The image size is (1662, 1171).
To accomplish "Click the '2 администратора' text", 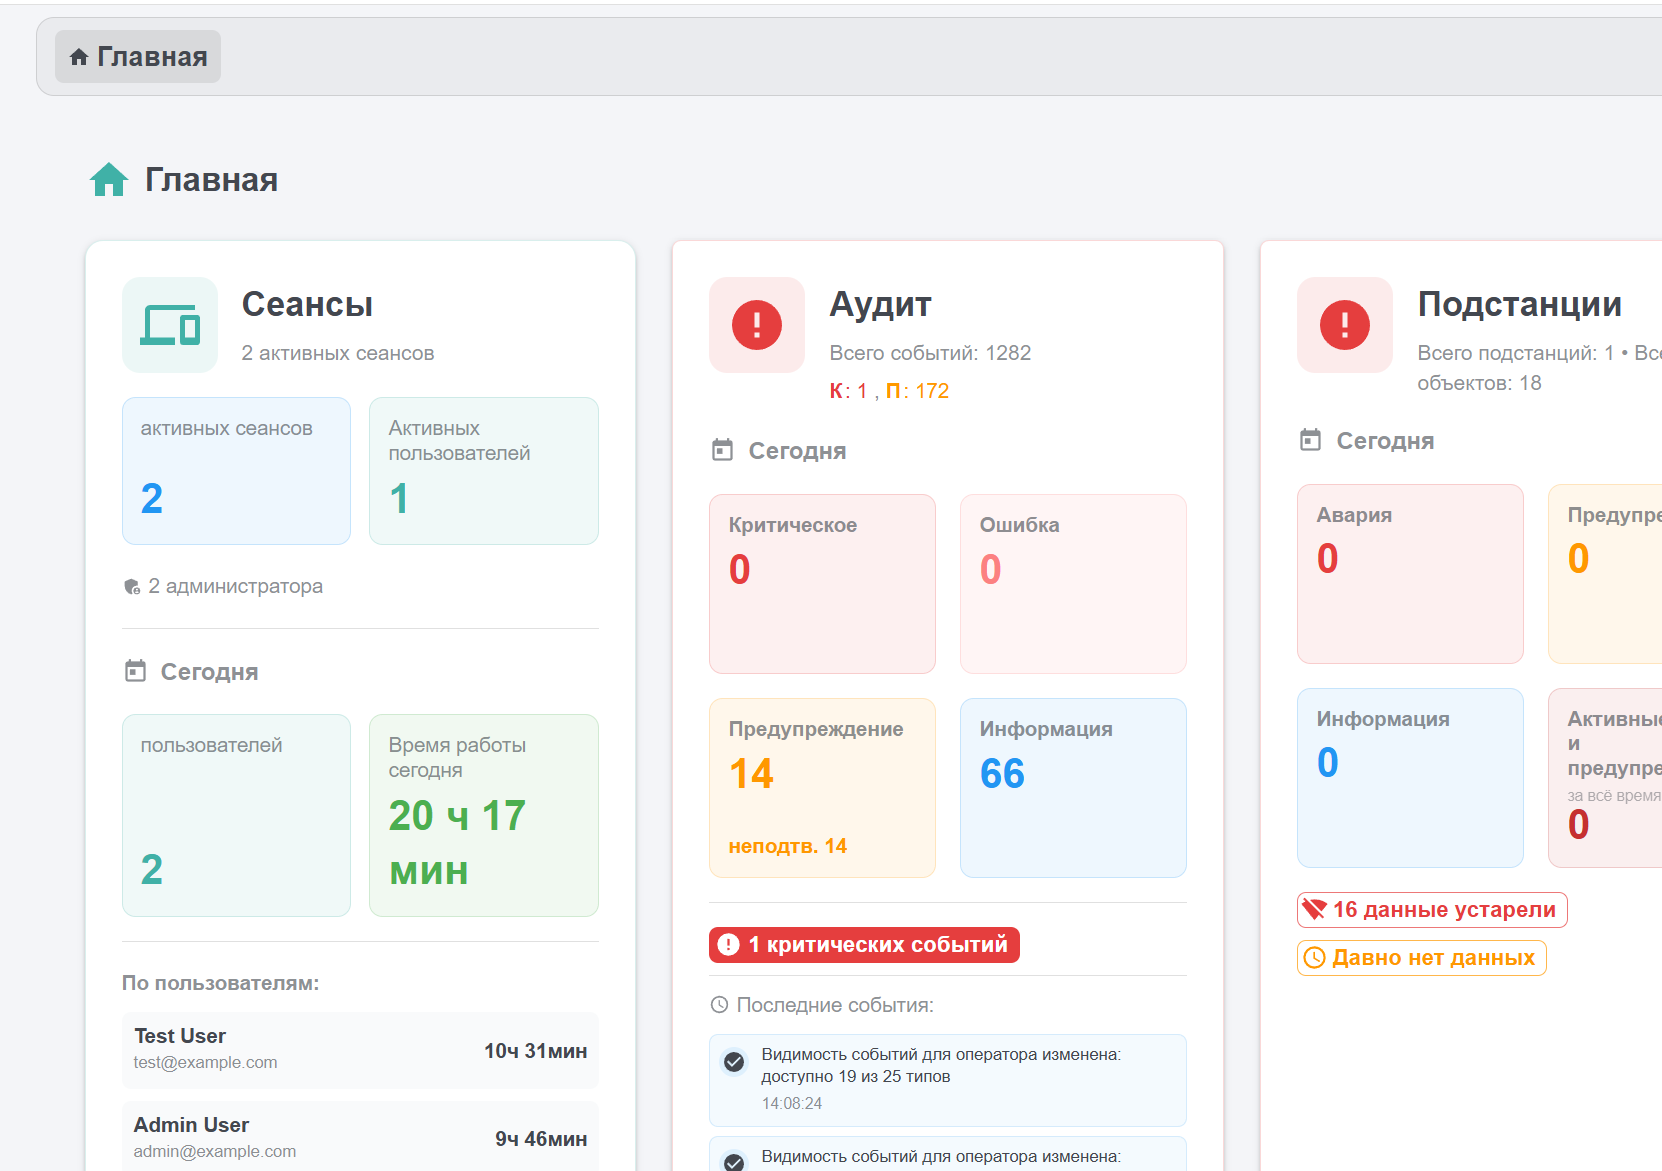I will [235, 586].
